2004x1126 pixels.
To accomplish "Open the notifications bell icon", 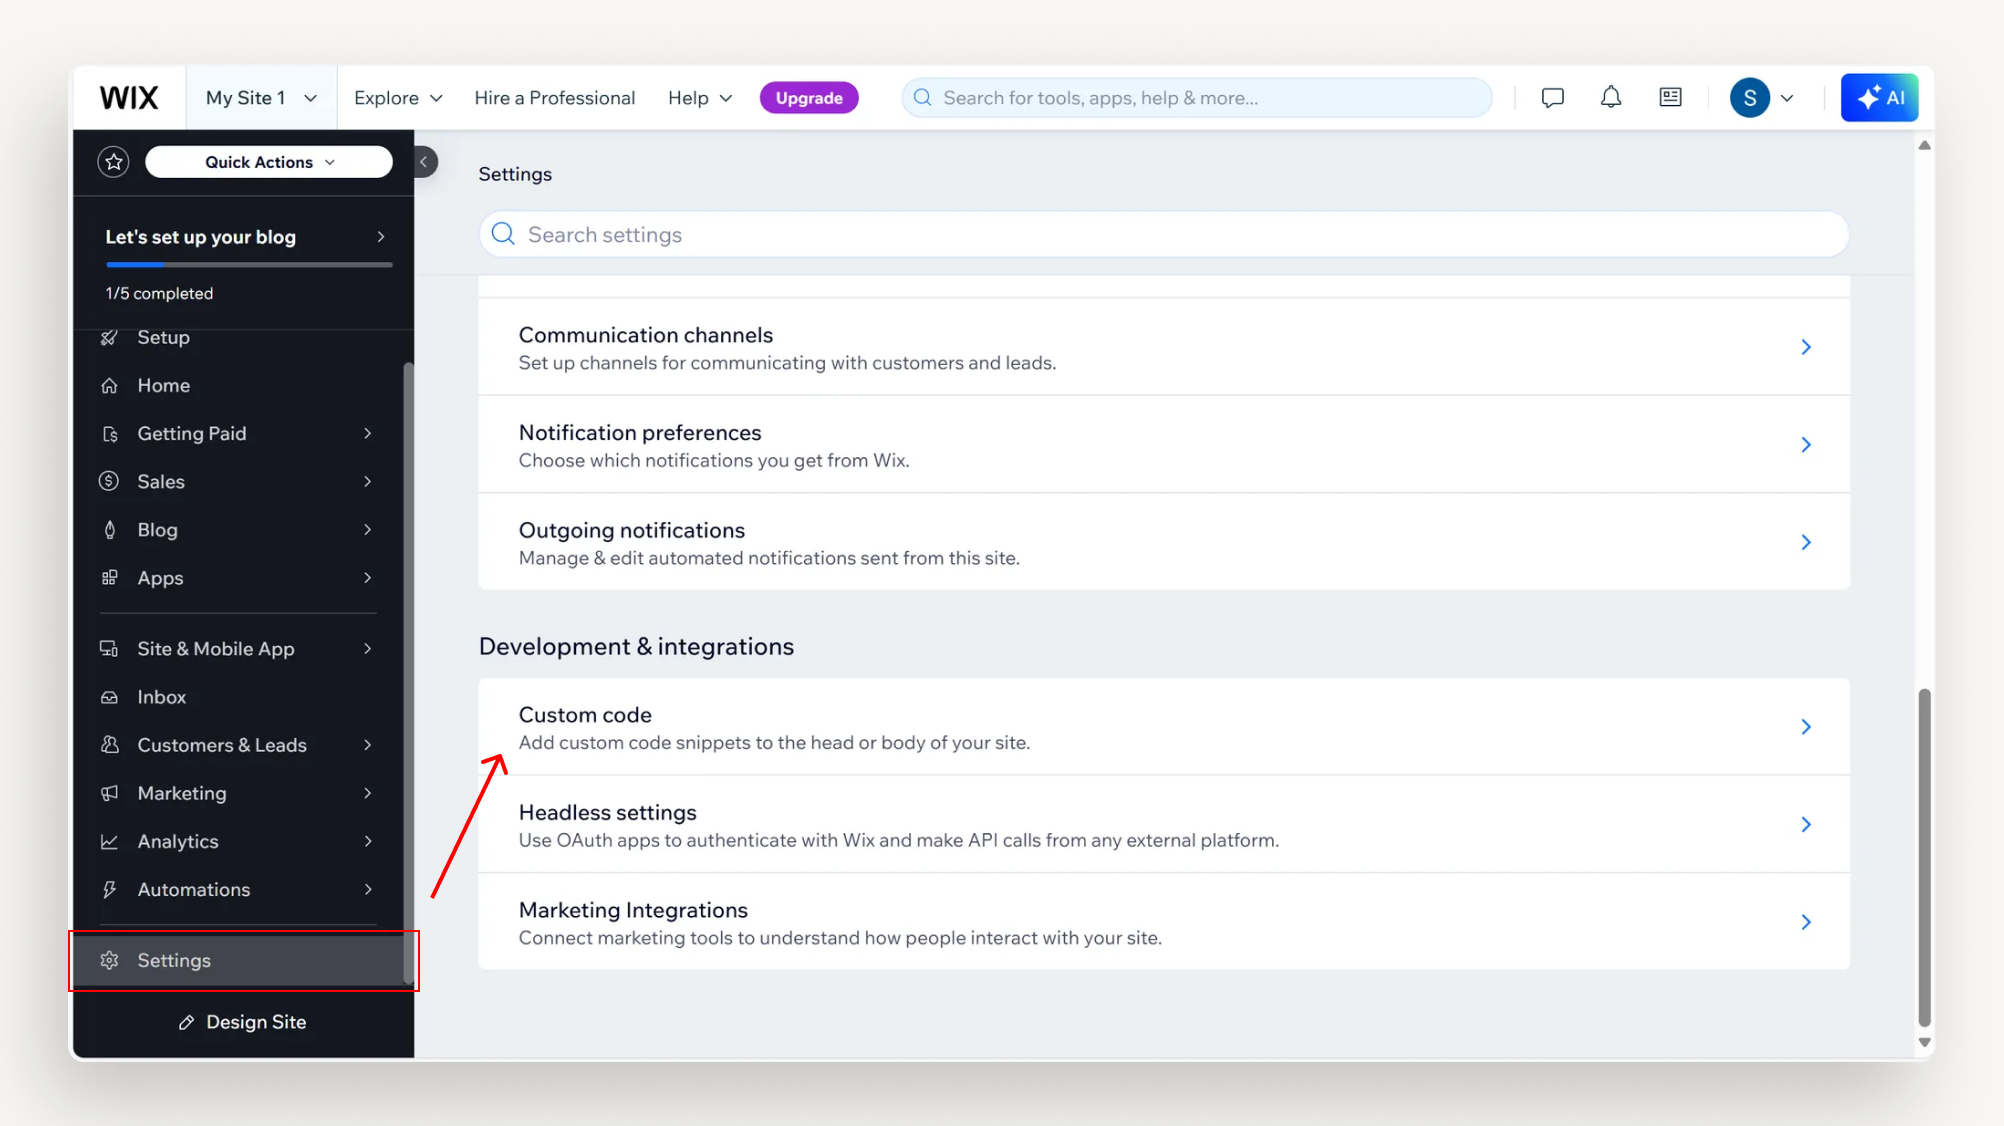I will pyautogui.click(x=1611, y=98).
